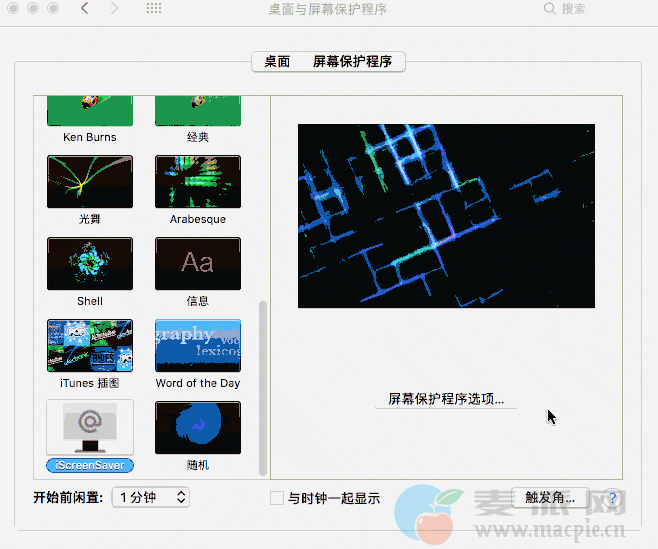Go back with the left arrow
The width and height of the screenshot is (658, 549).
[x=85, y=8]
